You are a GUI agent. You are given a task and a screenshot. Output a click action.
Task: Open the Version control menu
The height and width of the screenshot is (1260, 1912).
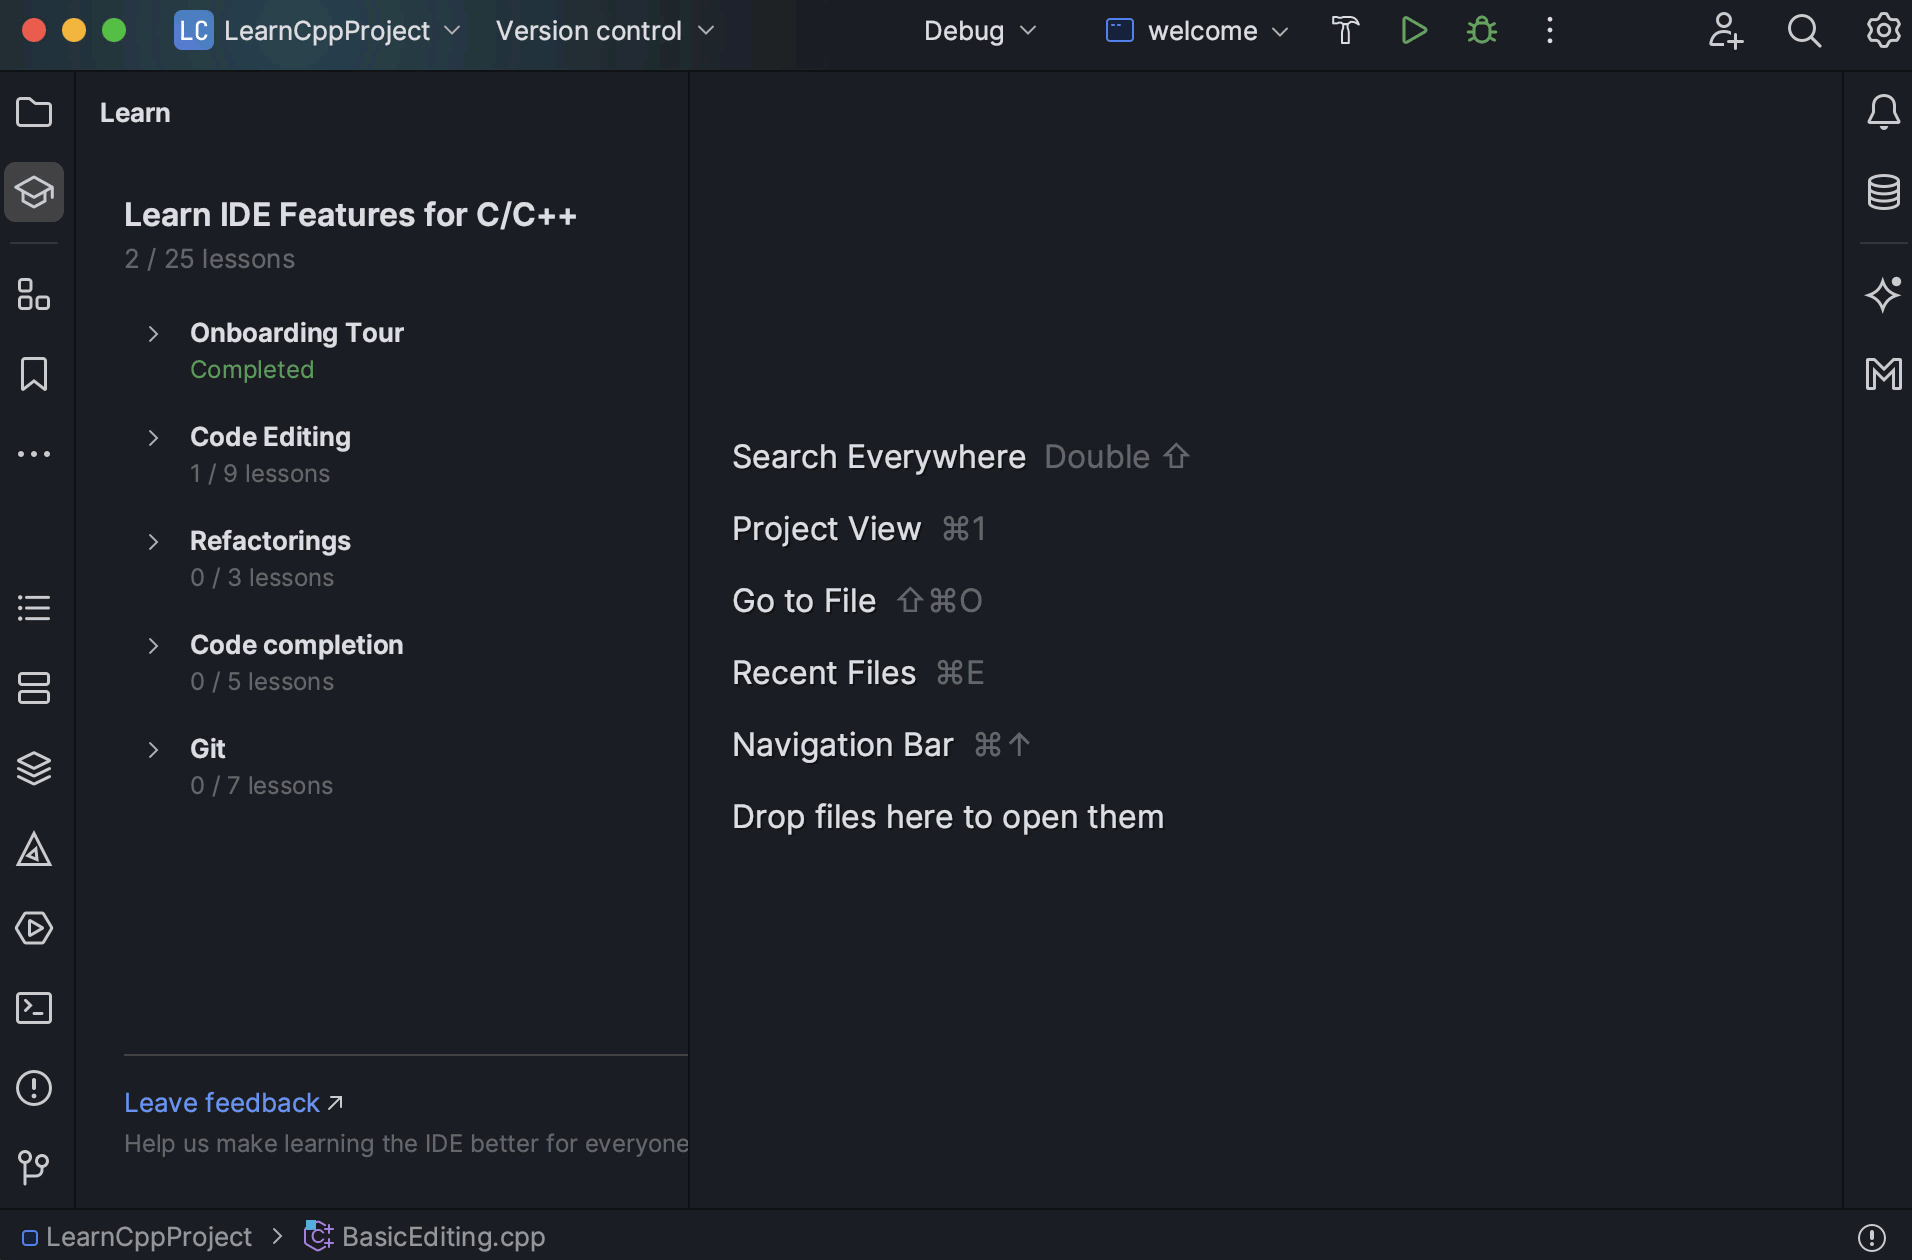[x=603, y=30]
